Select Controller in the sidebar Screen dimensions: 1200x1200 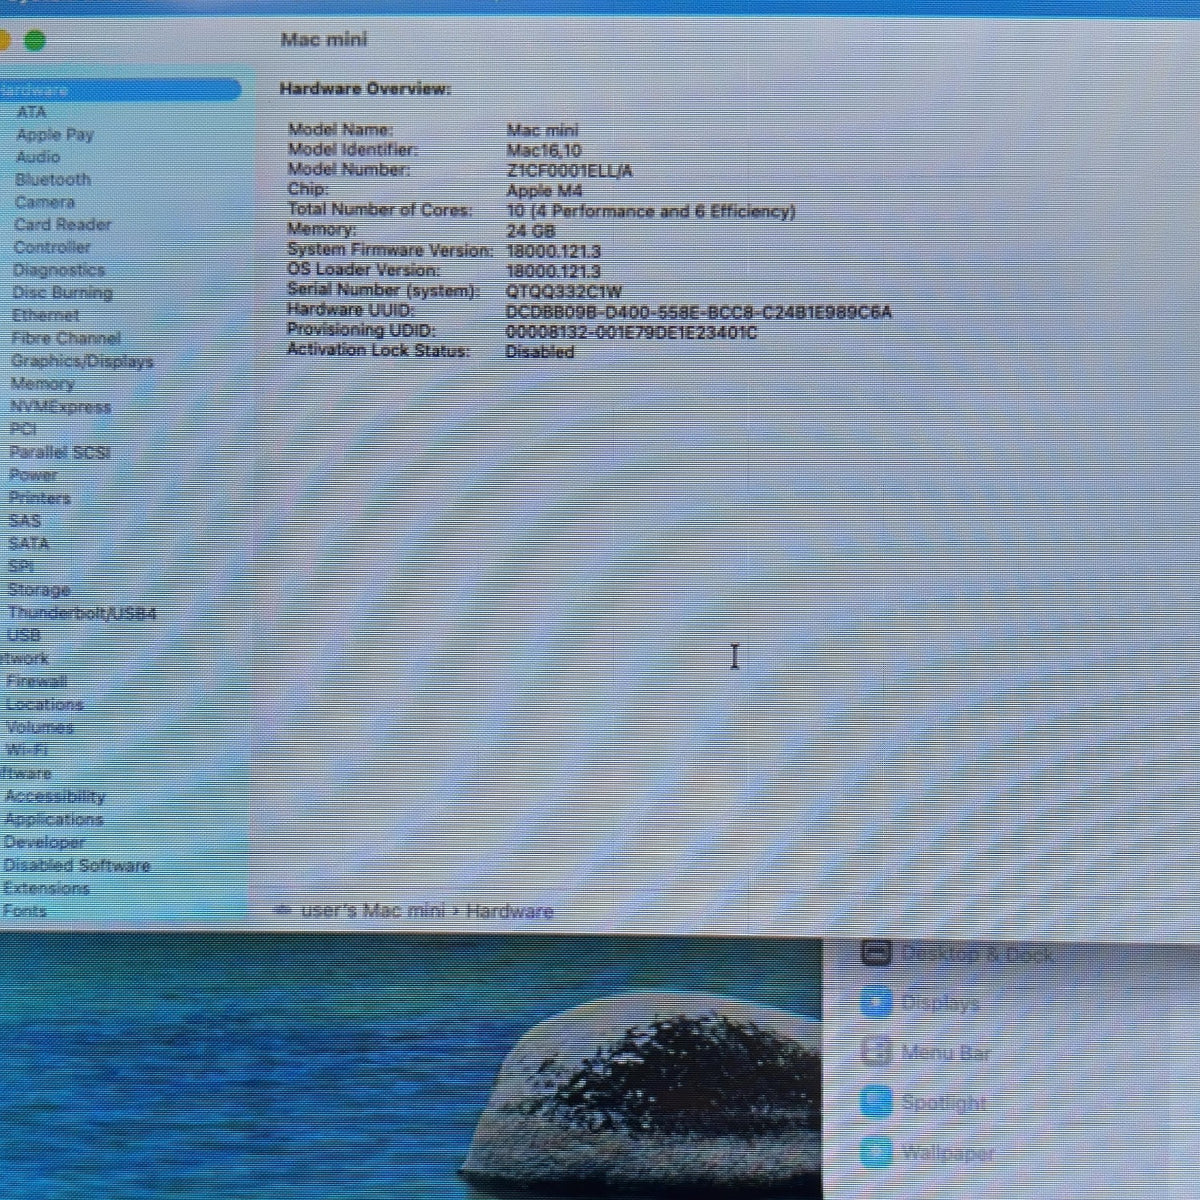pyautogui.click(x=52, y=247)
